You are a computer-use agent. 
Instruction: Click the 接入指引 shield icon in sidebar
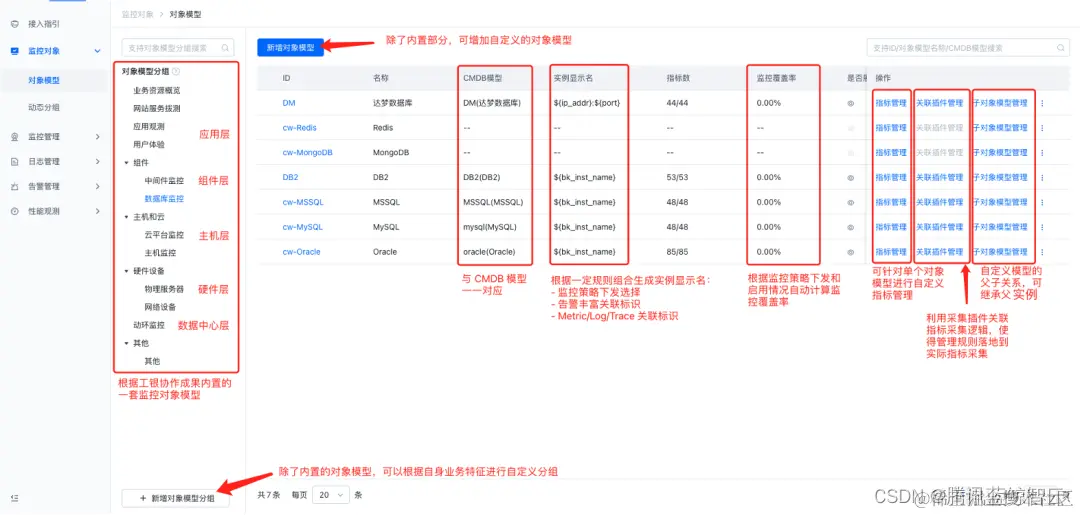(x=14, y=23)
